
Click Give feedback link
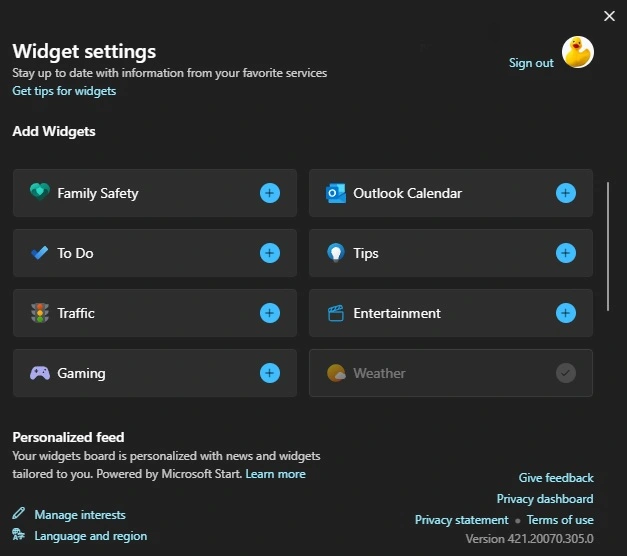coord(556,478)
